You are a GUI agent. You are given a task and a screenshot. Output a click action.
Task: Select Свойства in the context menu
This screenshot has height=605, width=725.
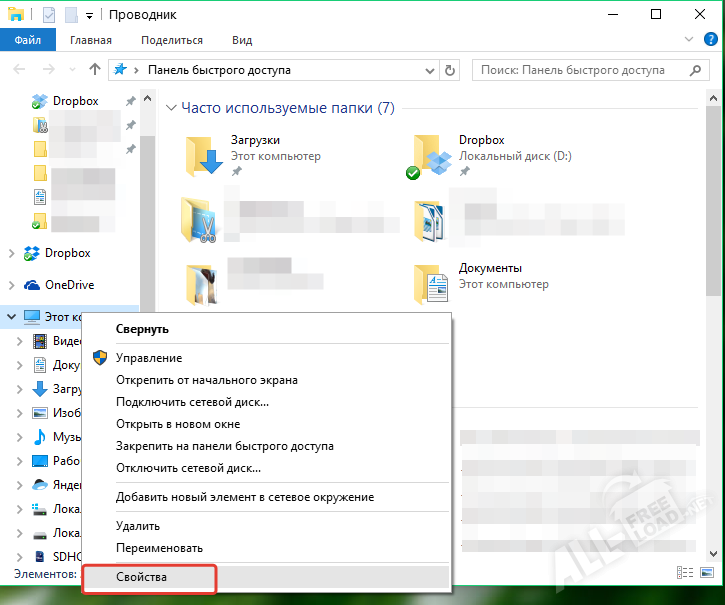[141, 578]
